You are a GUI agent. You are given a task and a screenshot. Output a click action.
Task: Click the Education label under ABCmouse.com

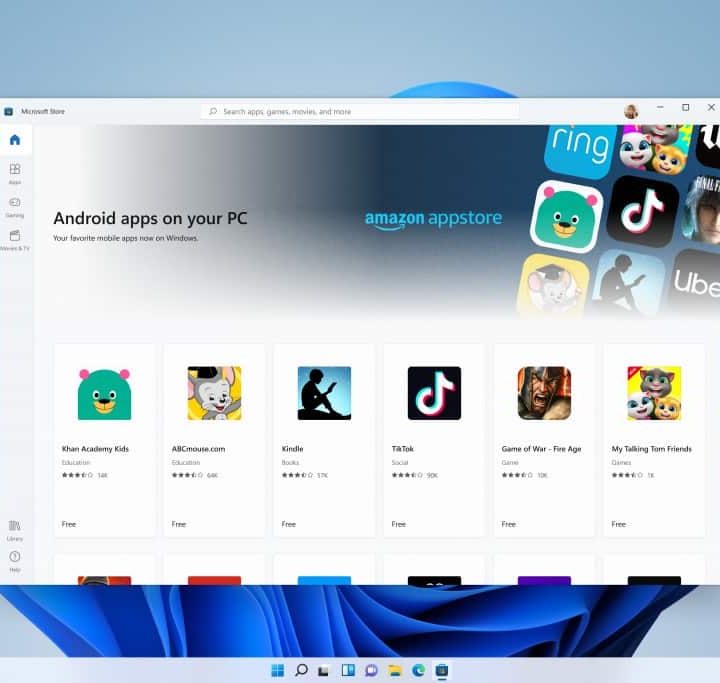tap(186, 463)
